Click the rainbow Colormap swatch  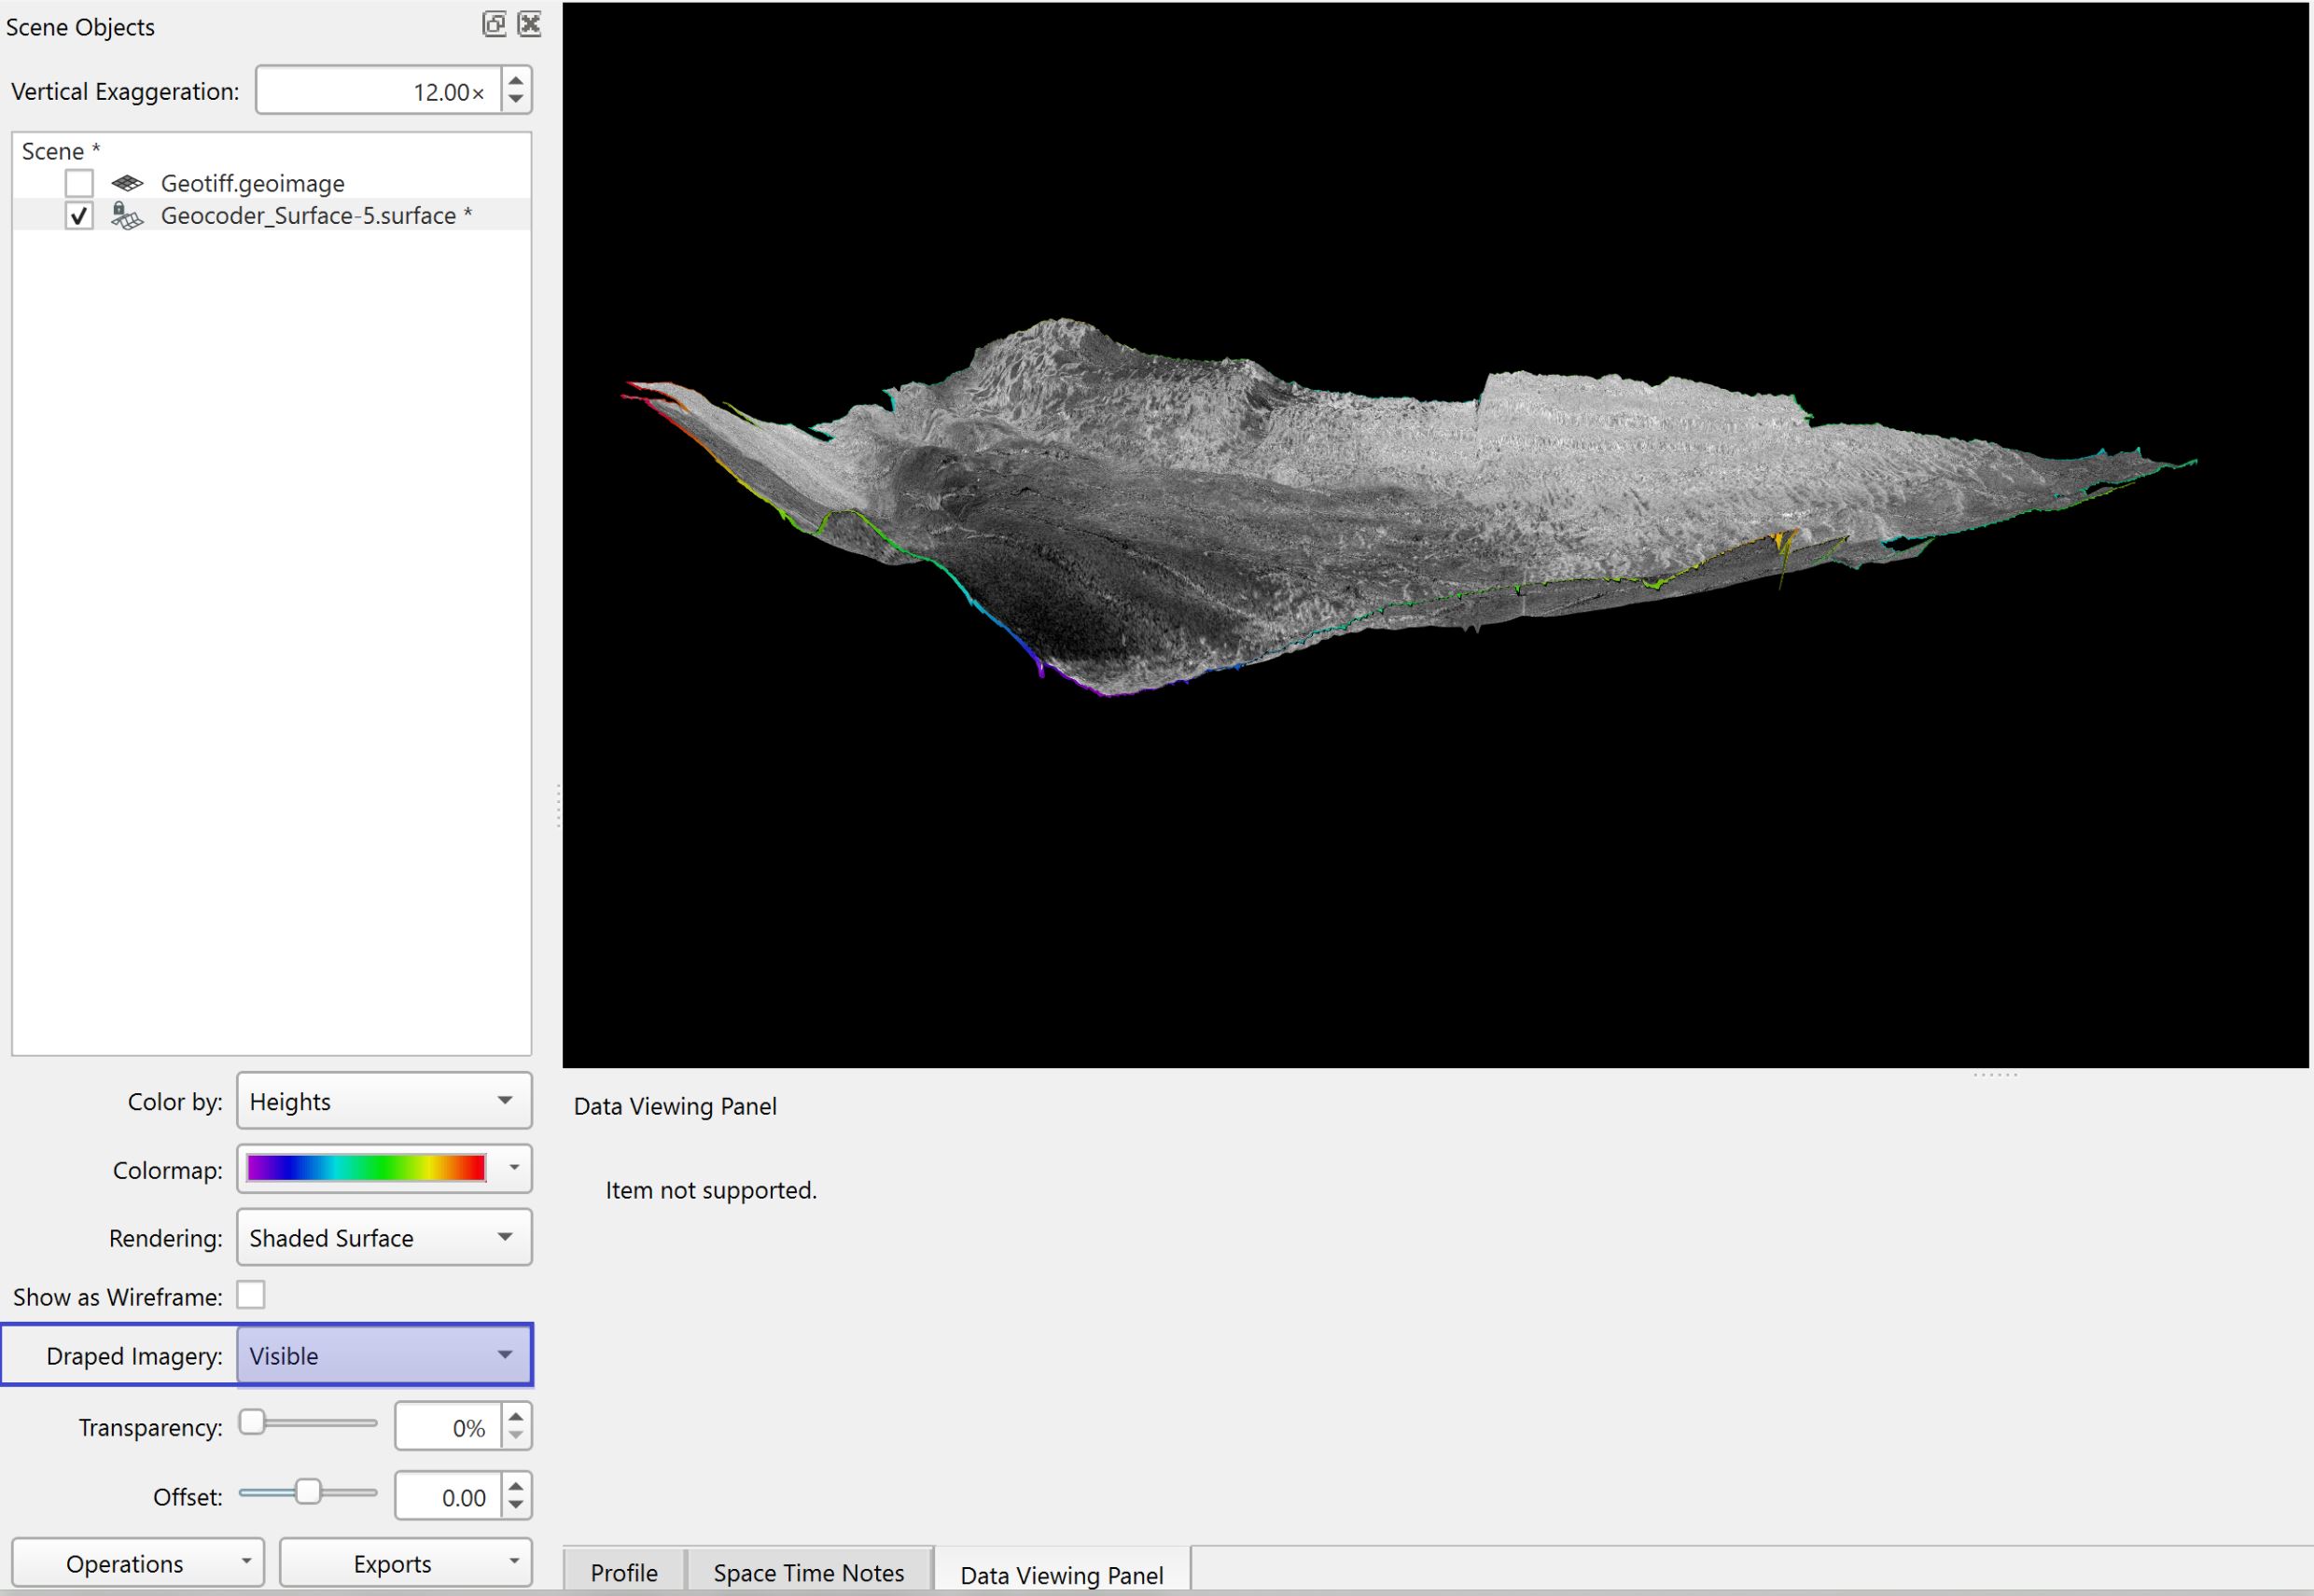(x=366, y=1168)
